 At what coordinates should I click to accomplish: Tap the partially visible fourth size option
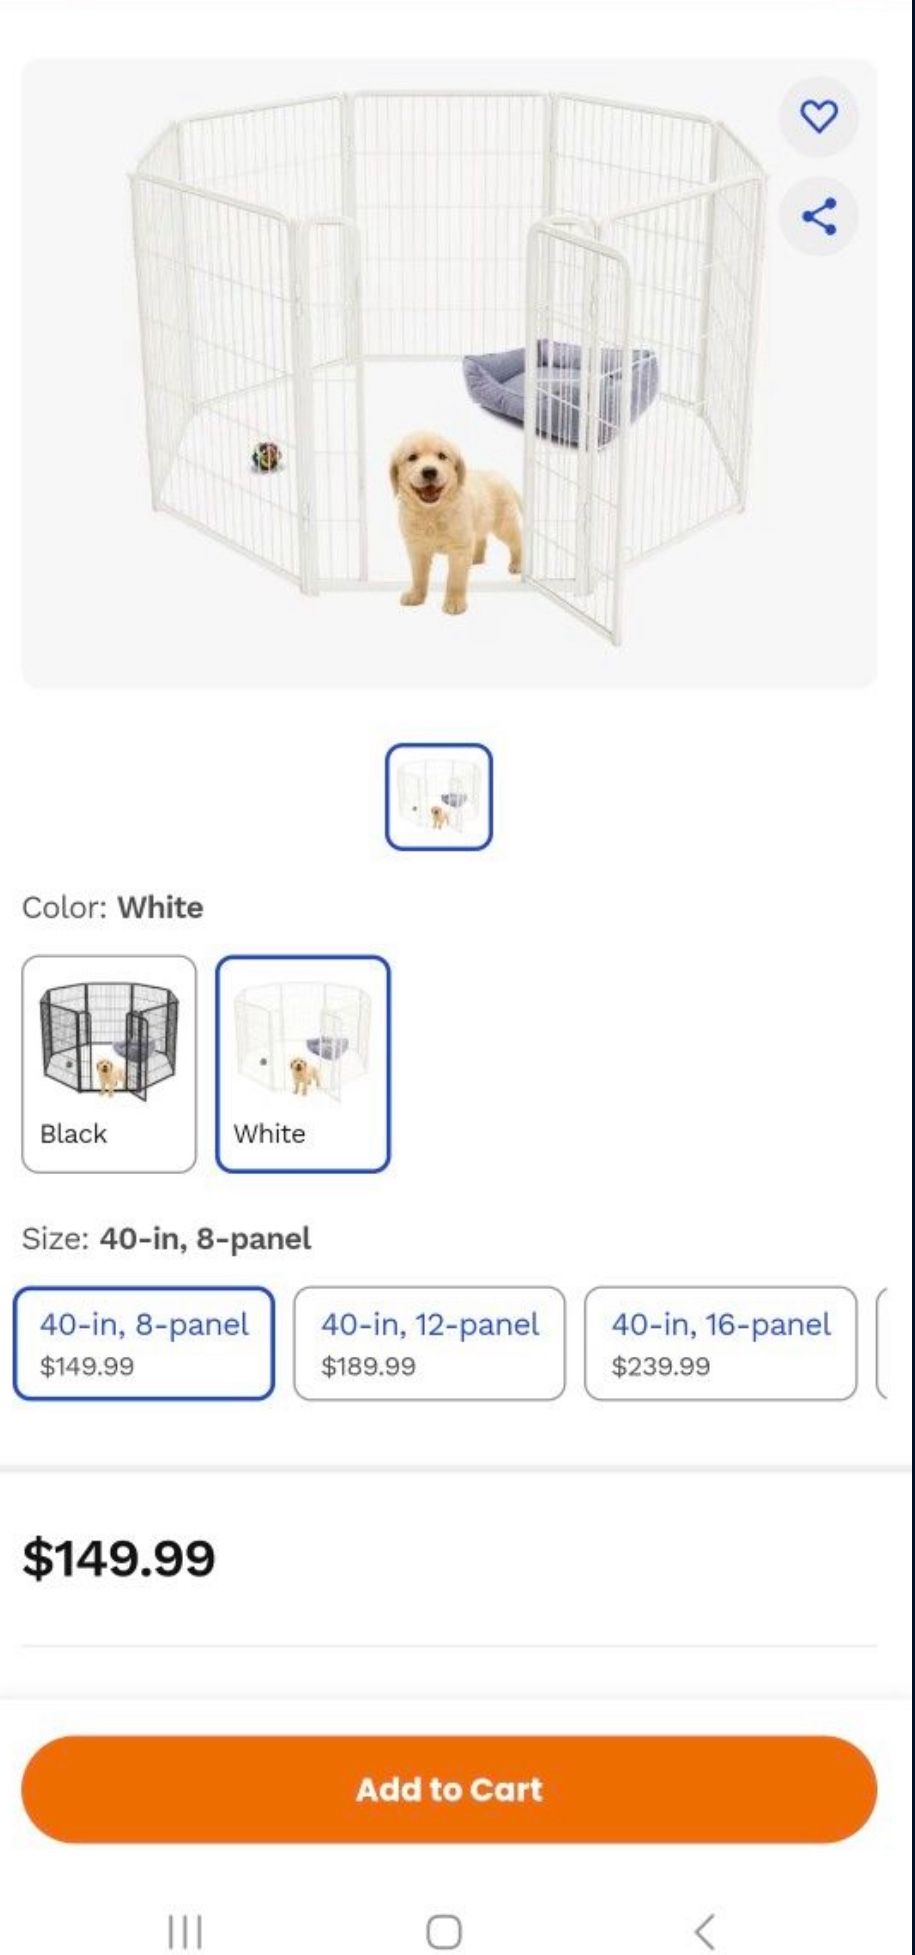click(882, 1343)
